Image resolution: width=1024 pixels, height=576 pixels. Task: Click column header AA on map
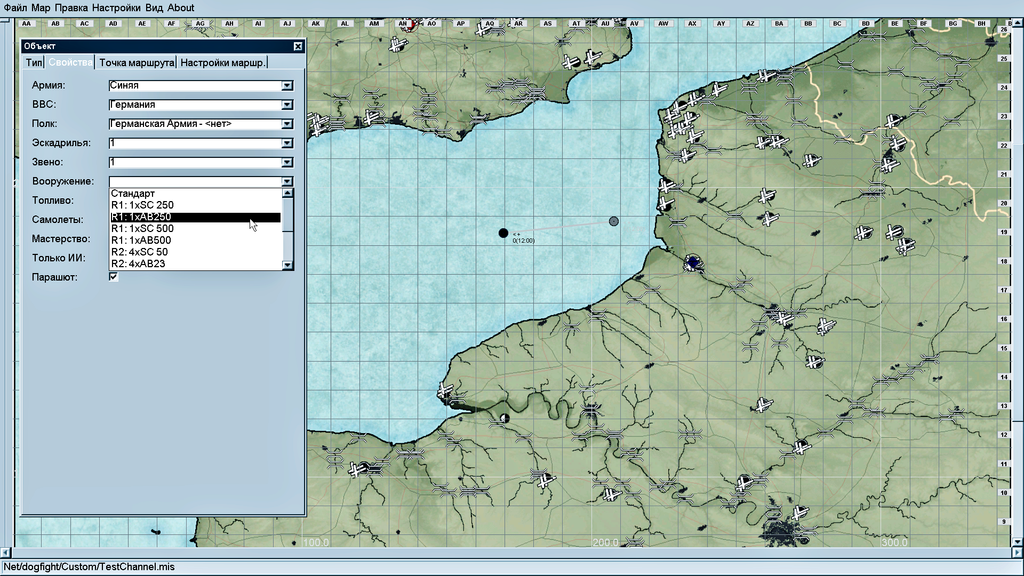(x=26, y=24)
